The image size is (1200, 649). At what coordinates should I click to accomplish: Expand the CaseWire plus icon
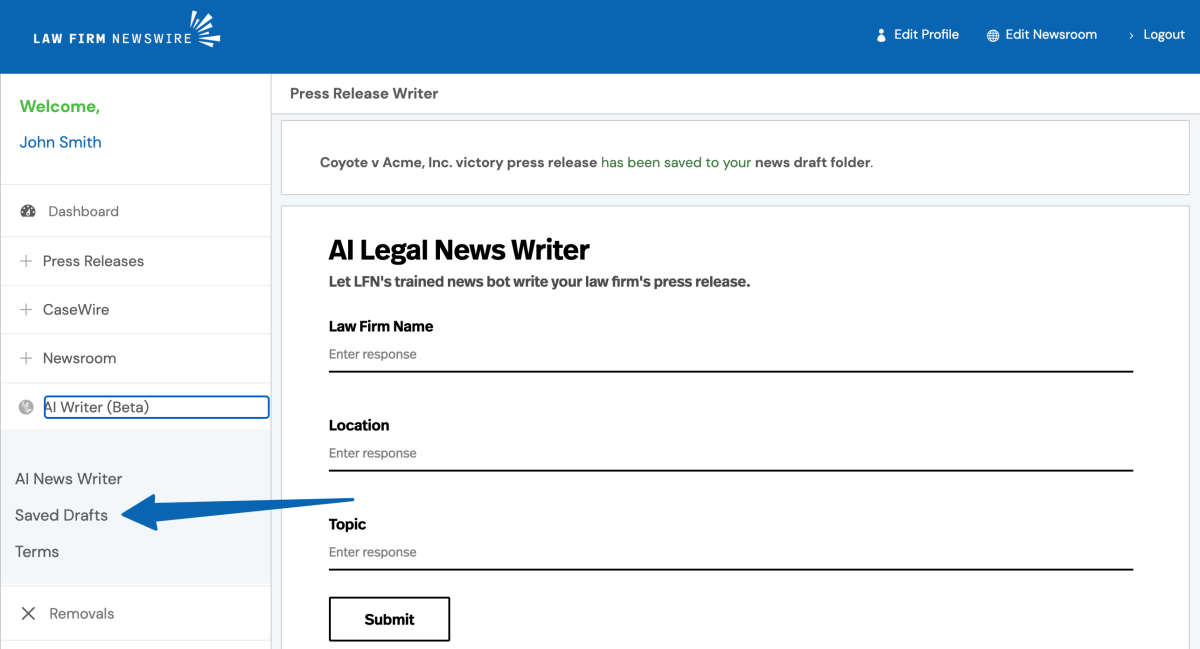(x=26, y=310)
